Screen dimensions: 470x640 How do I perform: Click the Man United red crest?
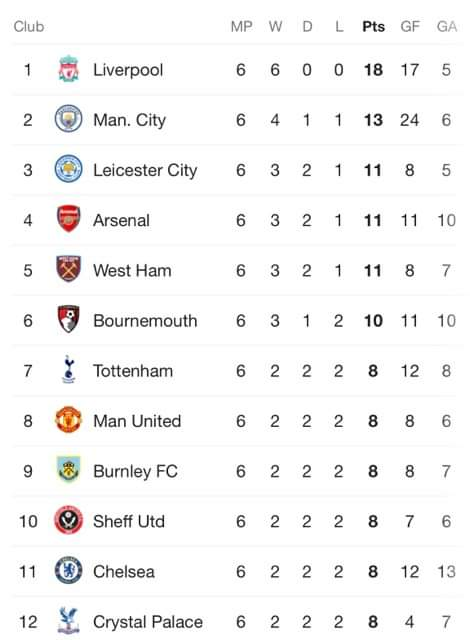point(69,420)
